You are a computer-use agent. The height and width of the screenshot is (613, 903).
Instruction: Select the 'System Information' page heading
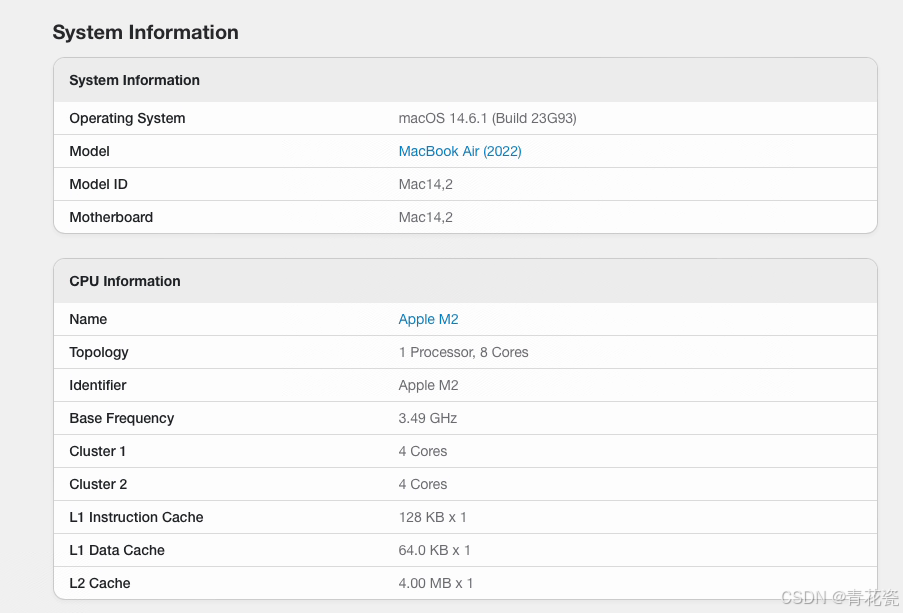pos(145,33)
